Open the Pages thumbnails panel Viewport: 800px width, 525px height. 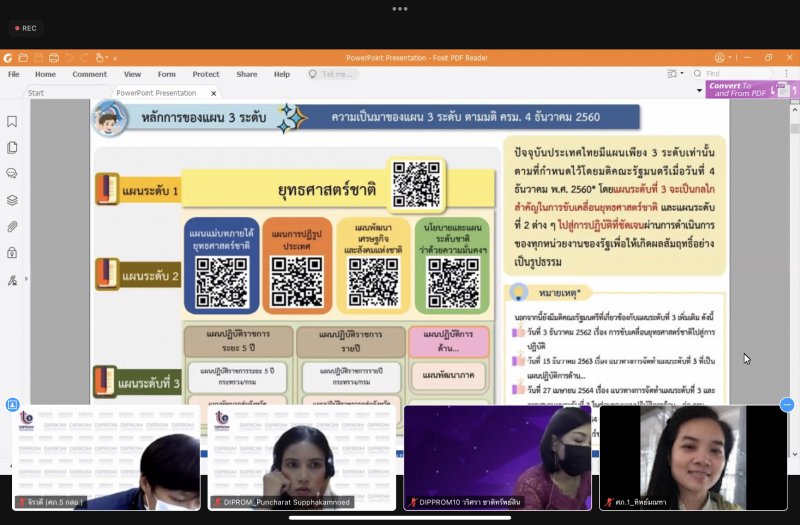(x=12, y=147)
